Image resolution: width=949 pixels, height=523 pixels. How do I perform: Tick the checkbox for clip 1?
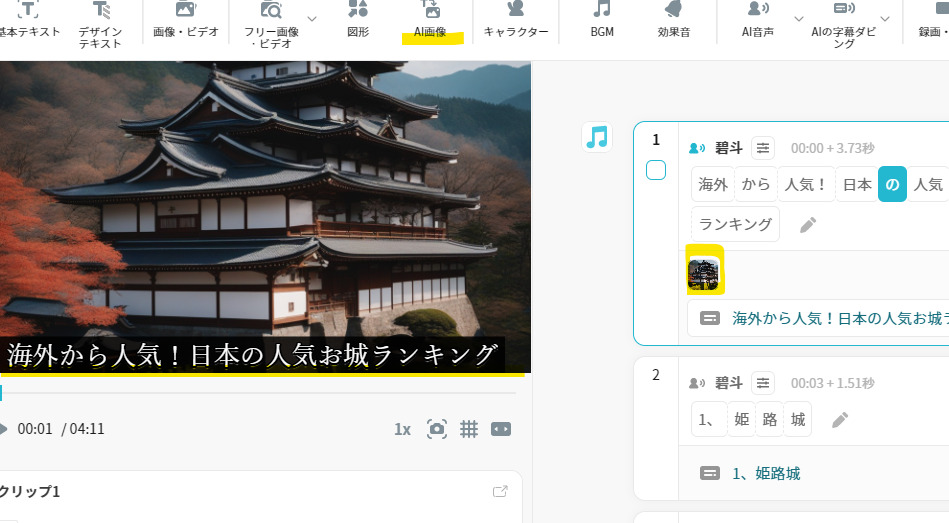pyautogui.click(x=656, y=170)
